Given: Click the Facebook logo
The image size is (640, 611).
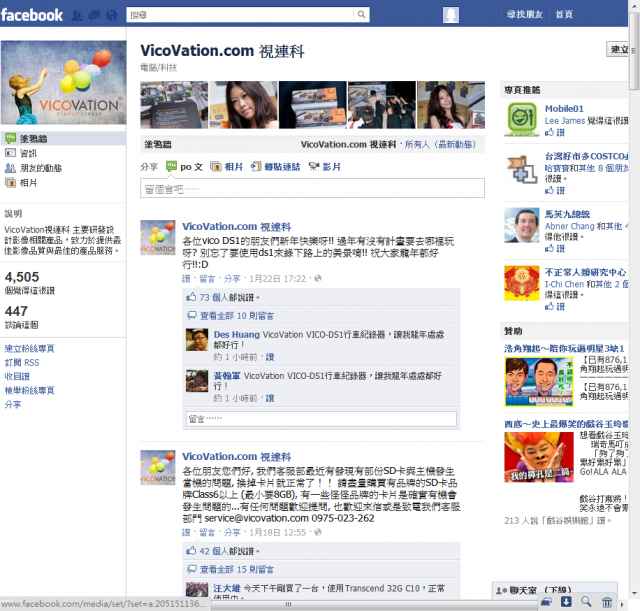Looking at the screenshot, I should tap(32, 15).
